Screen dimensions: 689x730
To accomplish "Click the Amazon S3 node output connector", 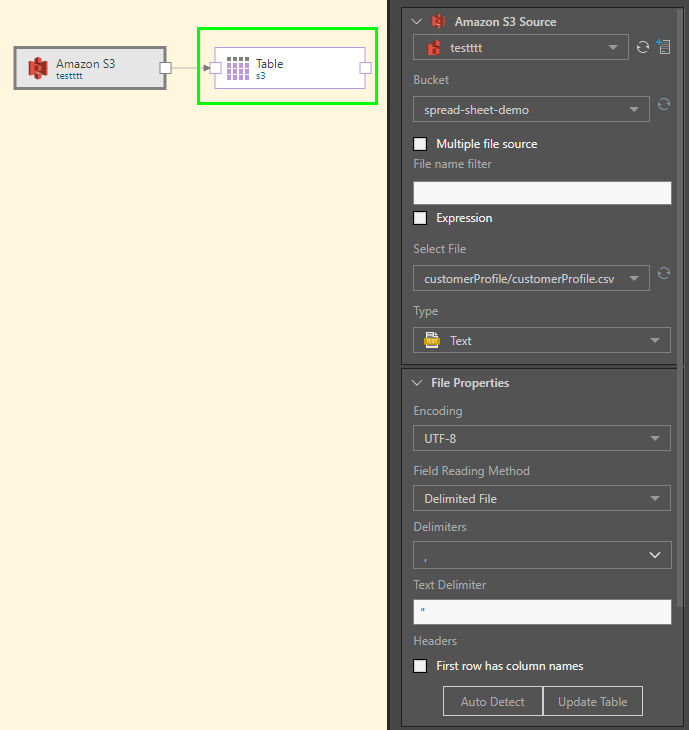I will pyautogui.click(x=165, y=68).
